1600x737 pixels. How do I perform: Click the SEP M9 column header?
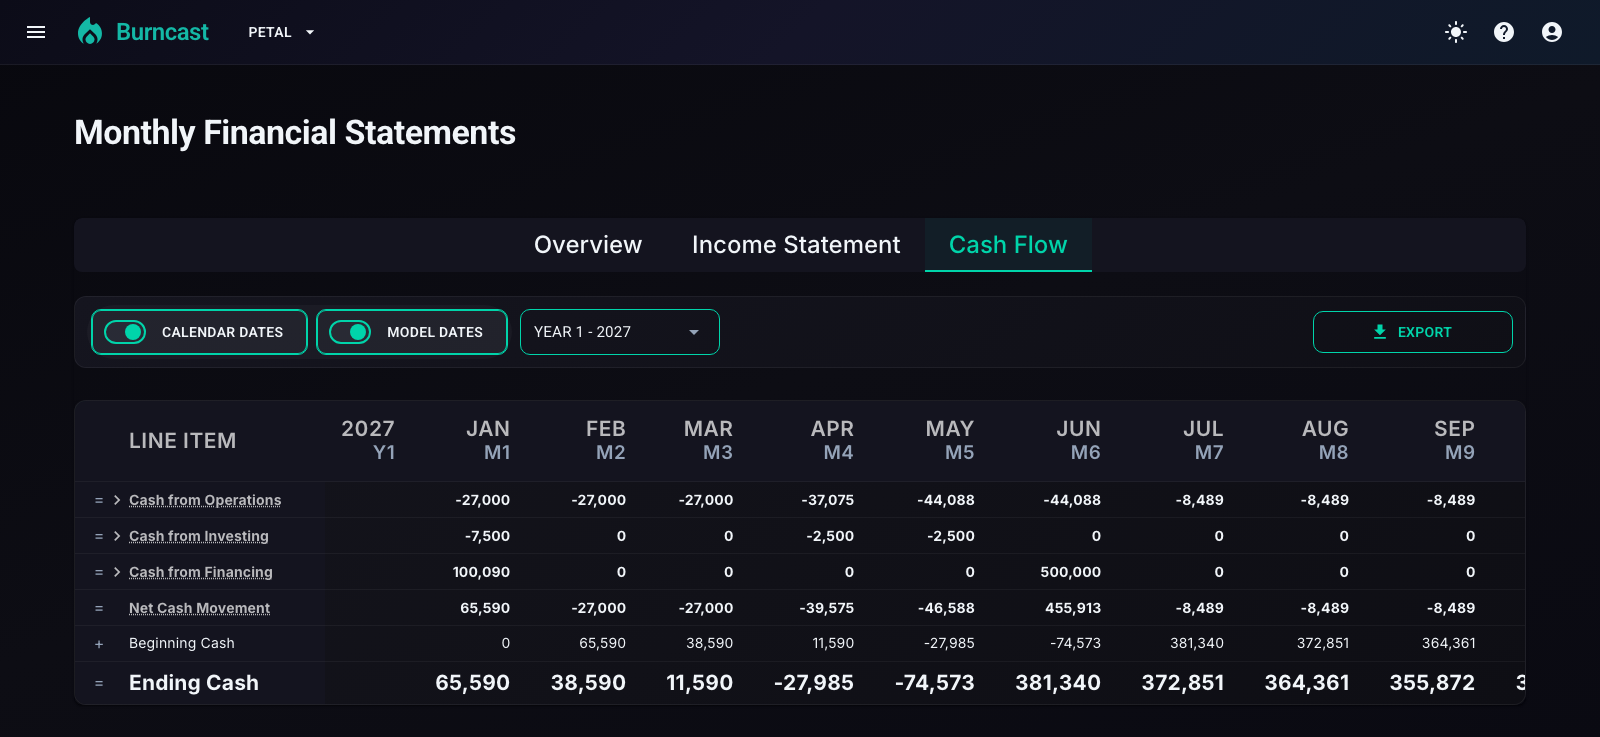1454,441
